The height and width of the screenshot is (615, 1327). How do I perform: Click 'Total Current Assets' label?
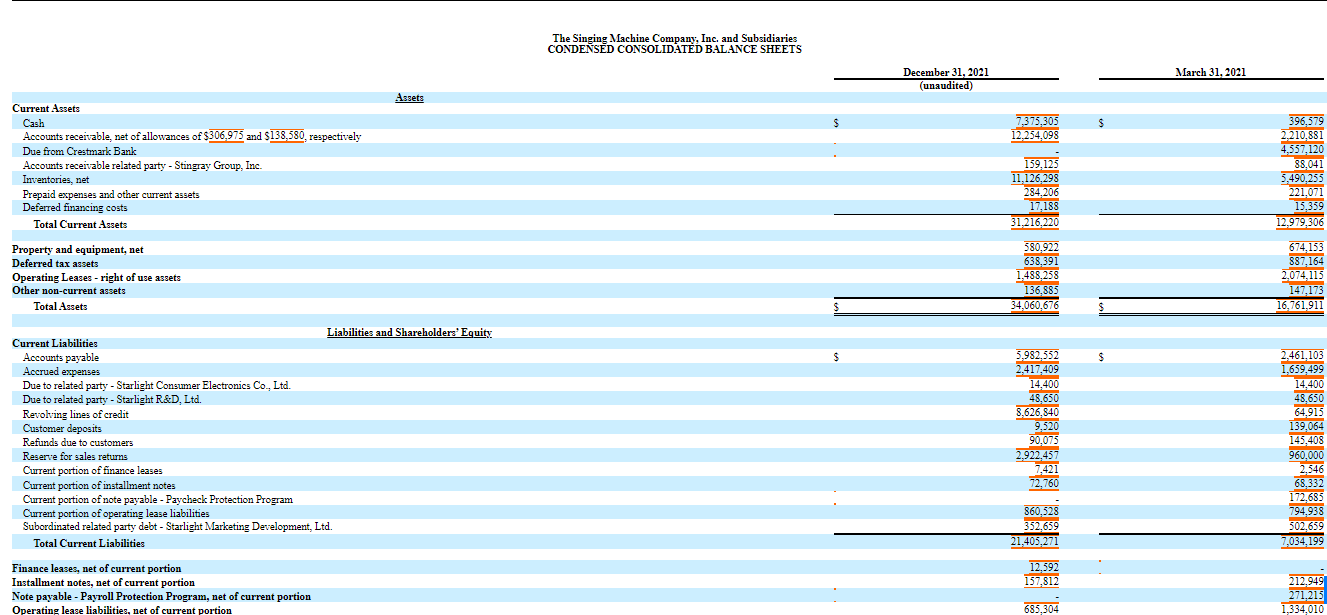pyautogui.click(x=80, y=224)
